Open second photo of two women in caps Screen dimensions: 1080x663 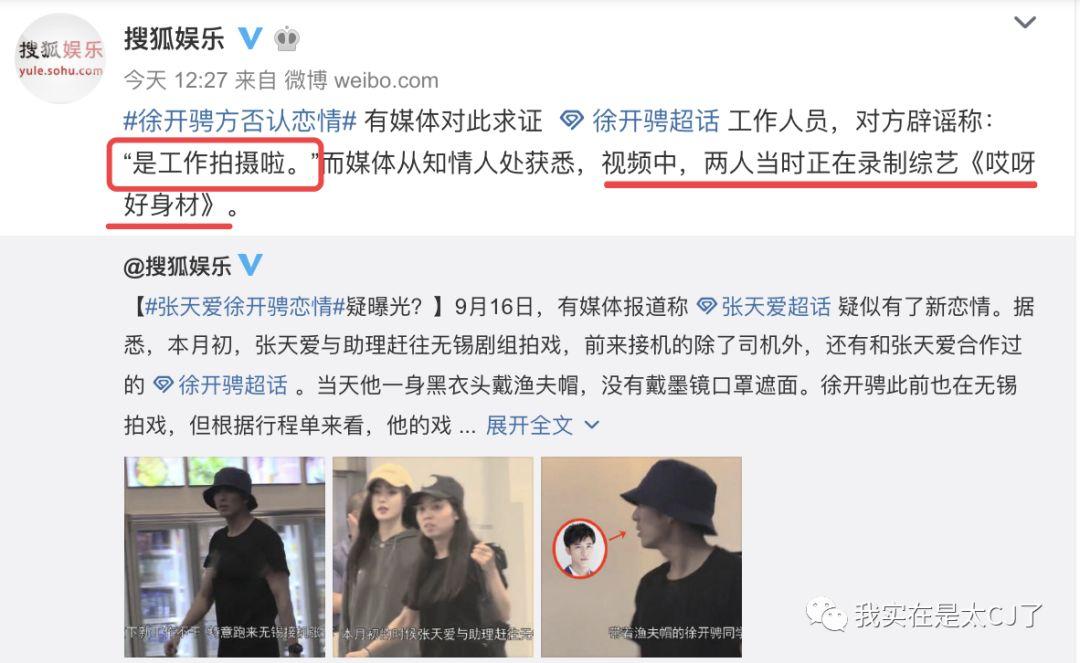[x=433, y=556]
